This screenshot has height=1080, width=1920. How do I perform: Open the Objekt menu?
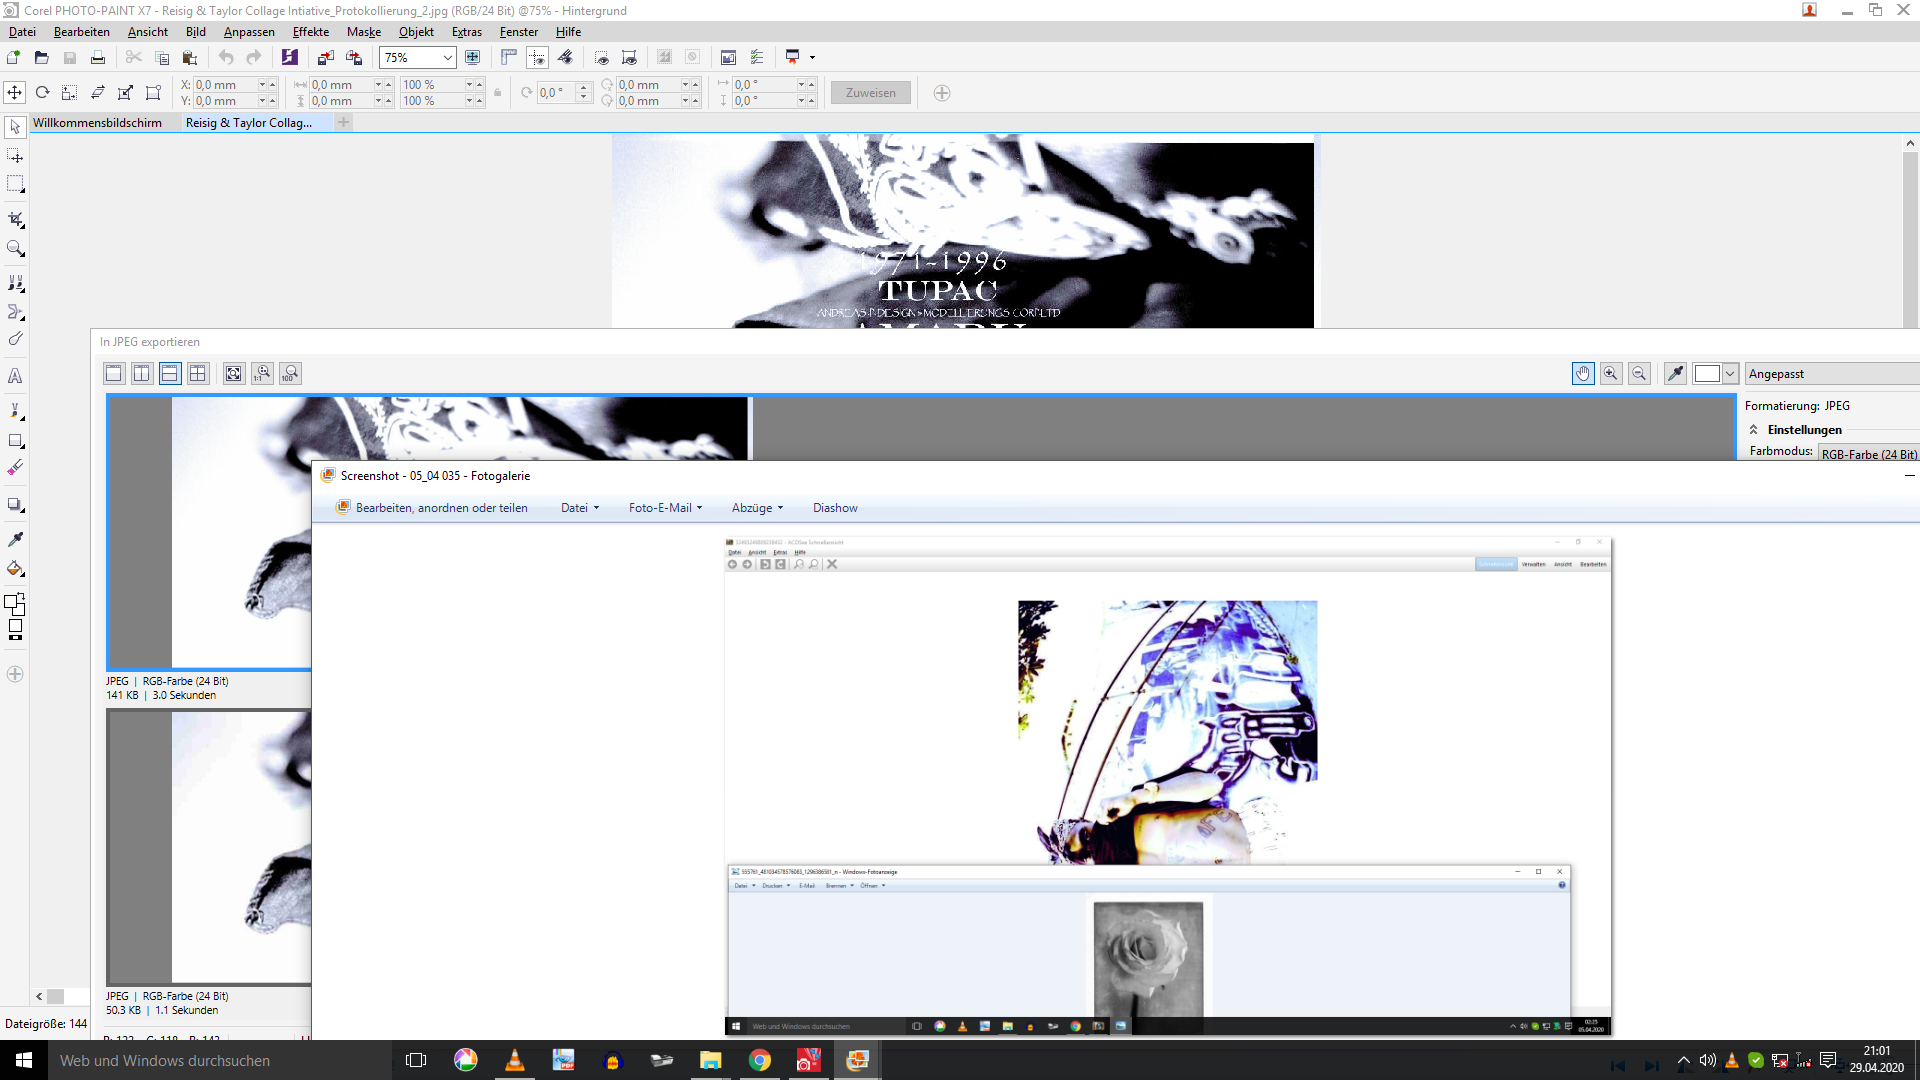point(416,32)
